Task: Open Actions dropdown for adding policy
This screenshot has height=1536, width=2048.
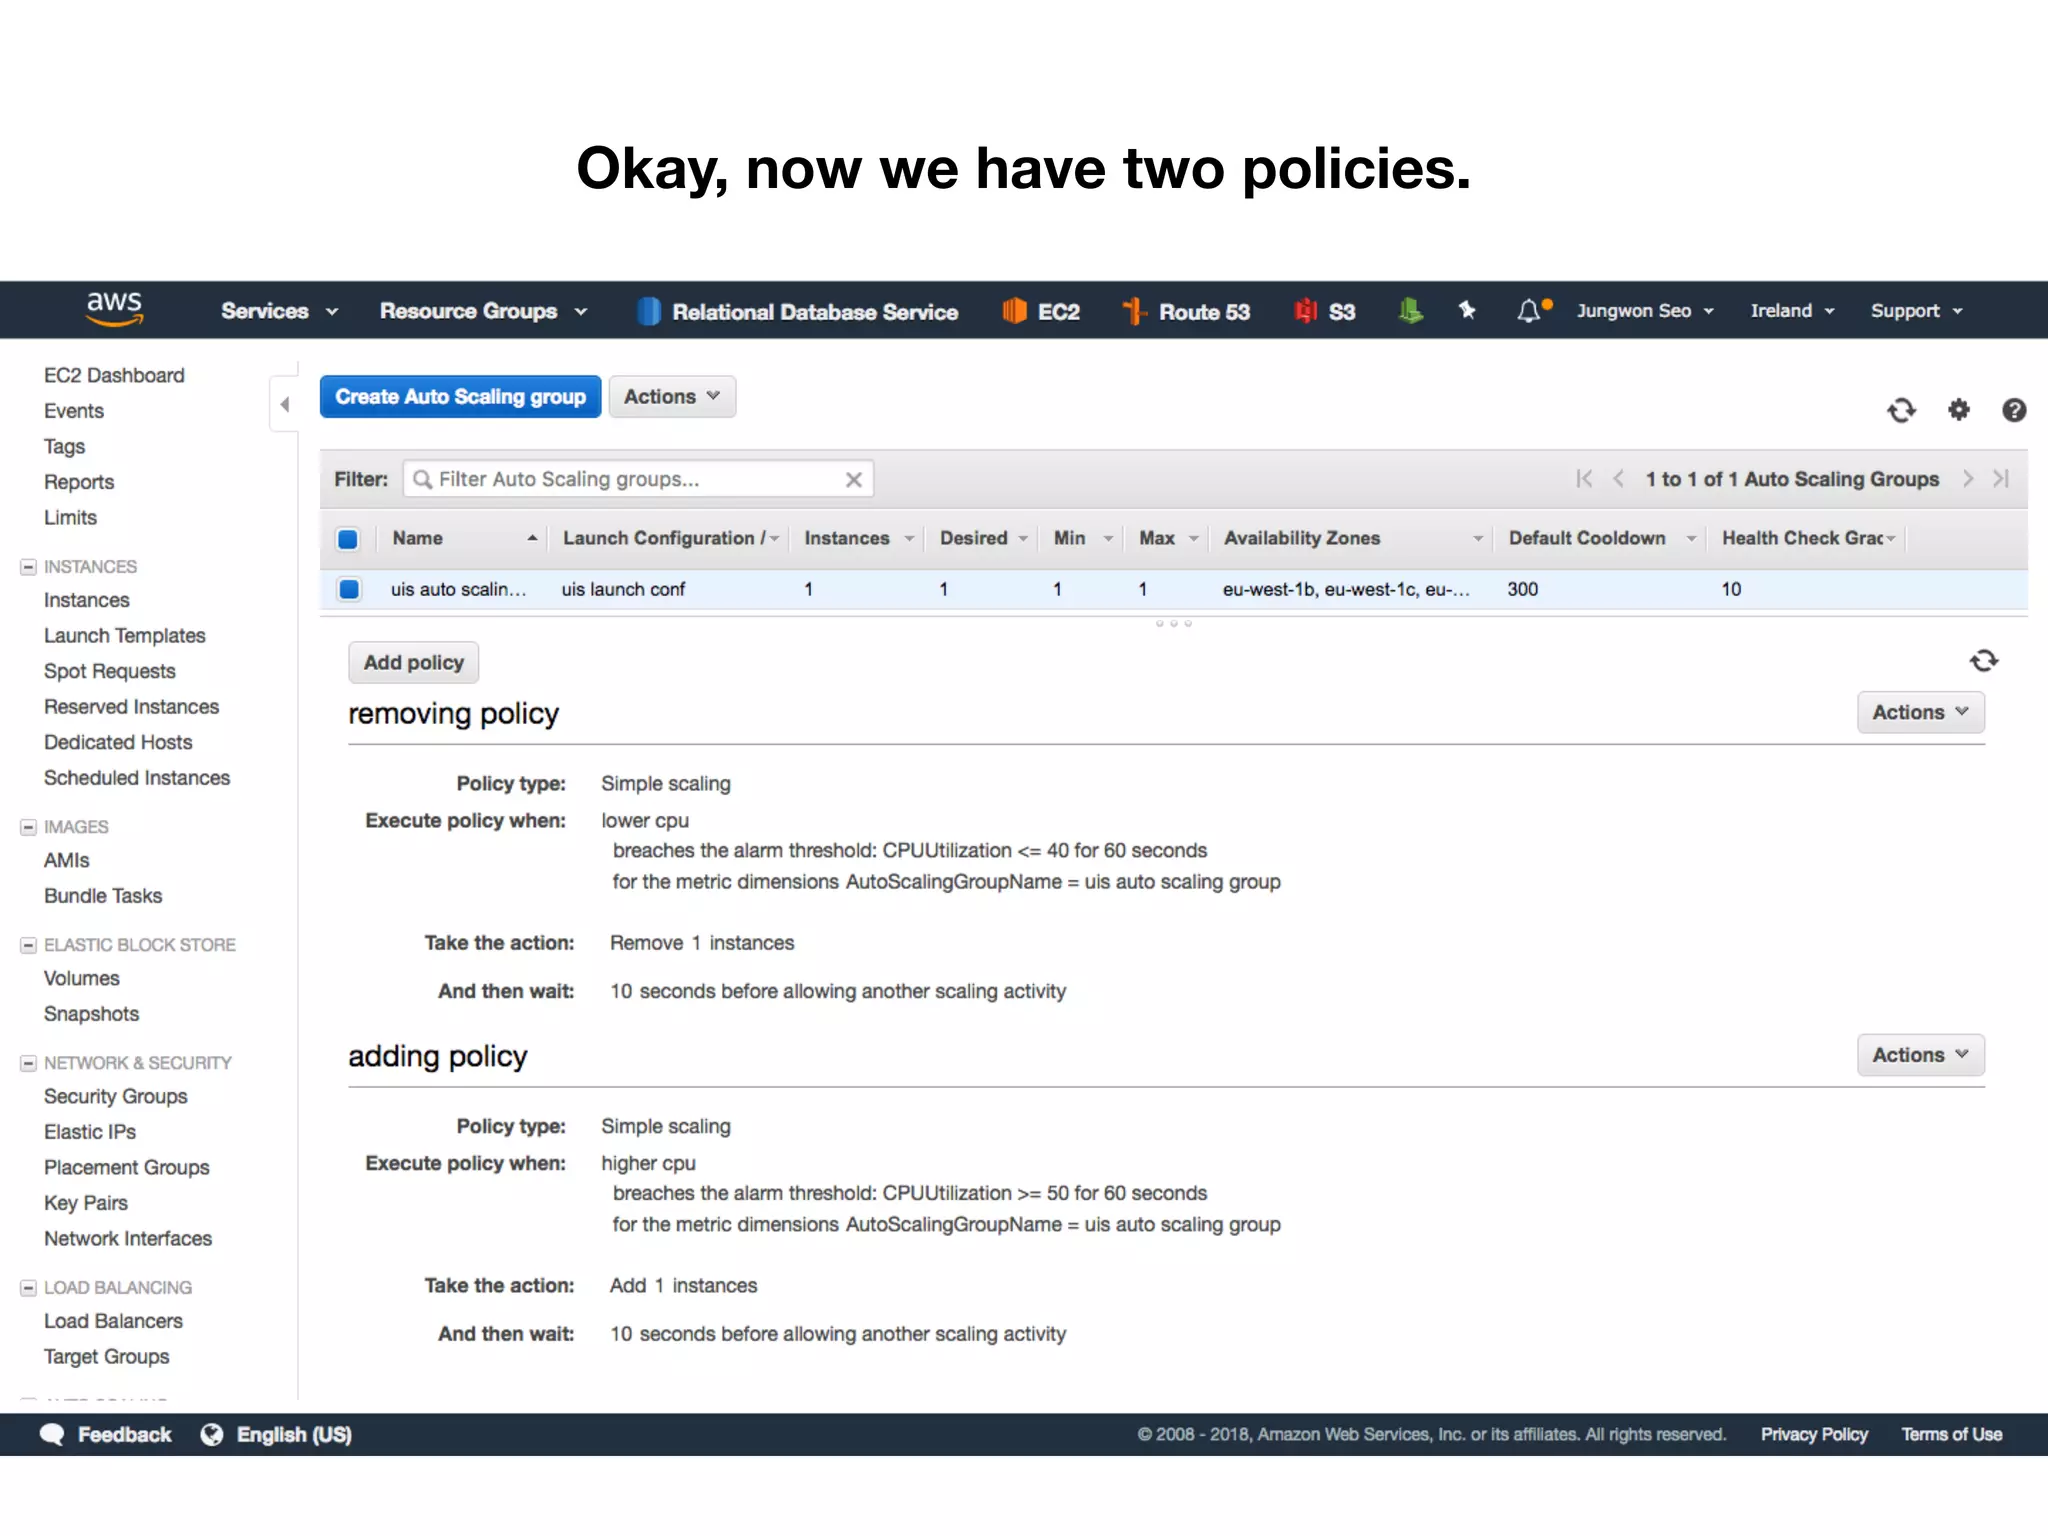Action: (1920, 1055)
